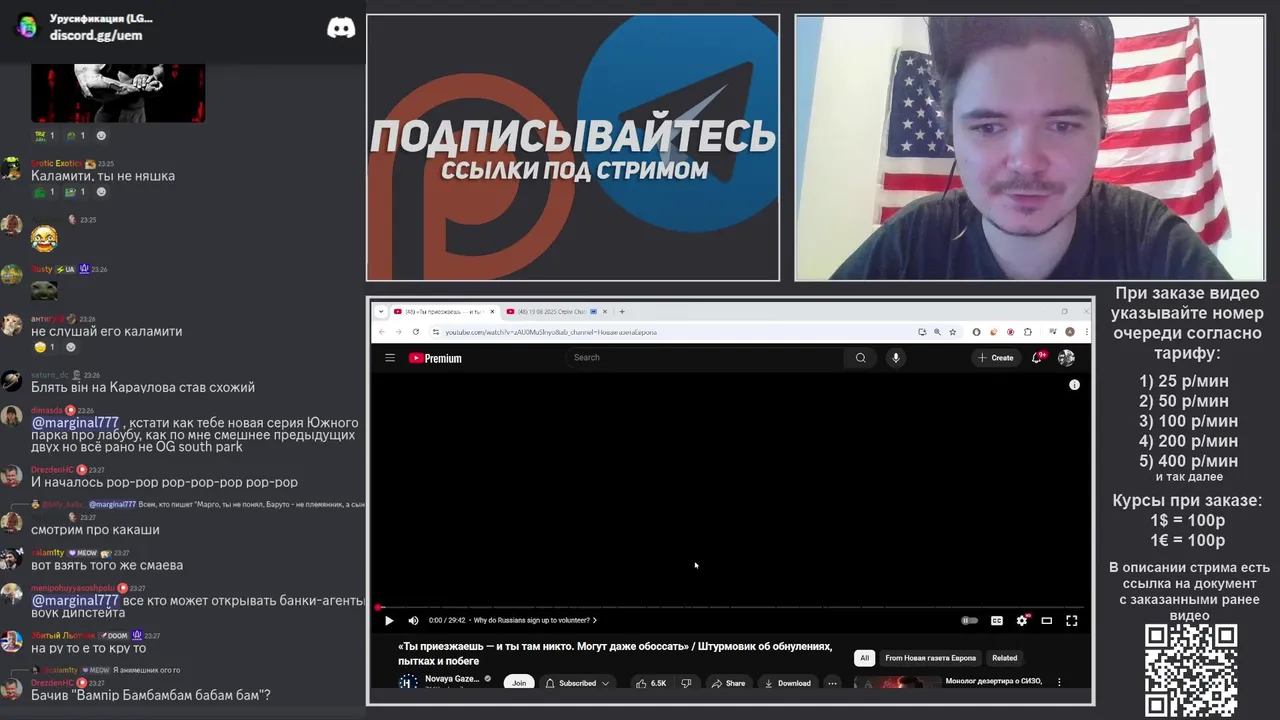Open the browser profile avatar

click(1070, 332)
